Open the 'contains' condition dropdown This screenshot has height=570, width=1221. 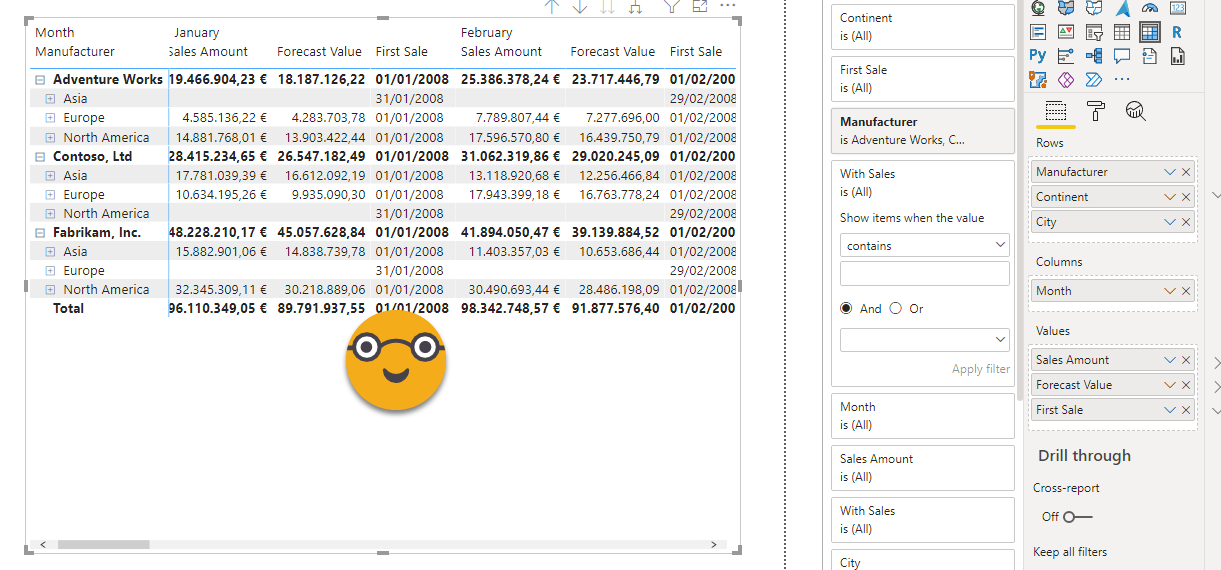pos(925,245)
